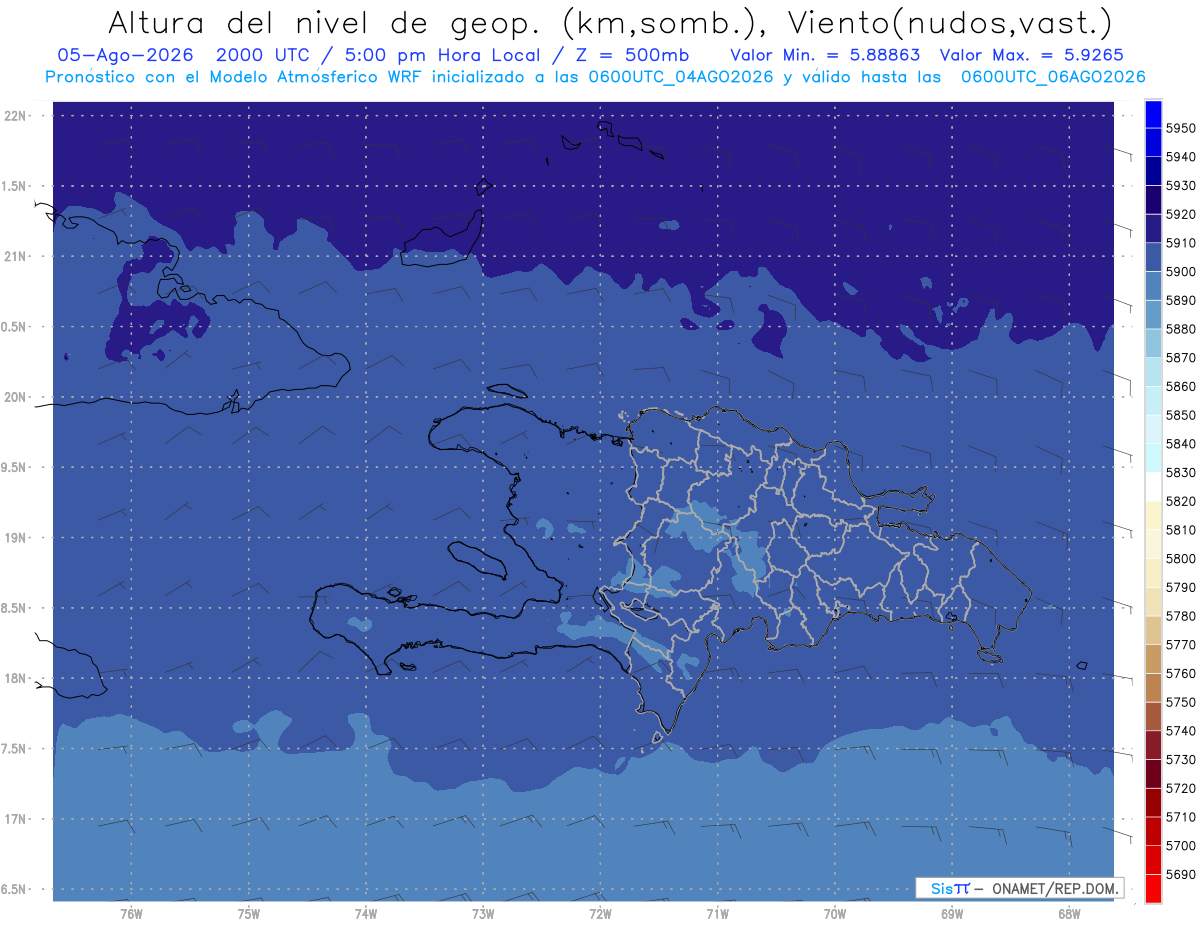Screen dimensions: 1200x927
Task: Select the 'Z = 500mb' level text
Action: pos(632,55)
